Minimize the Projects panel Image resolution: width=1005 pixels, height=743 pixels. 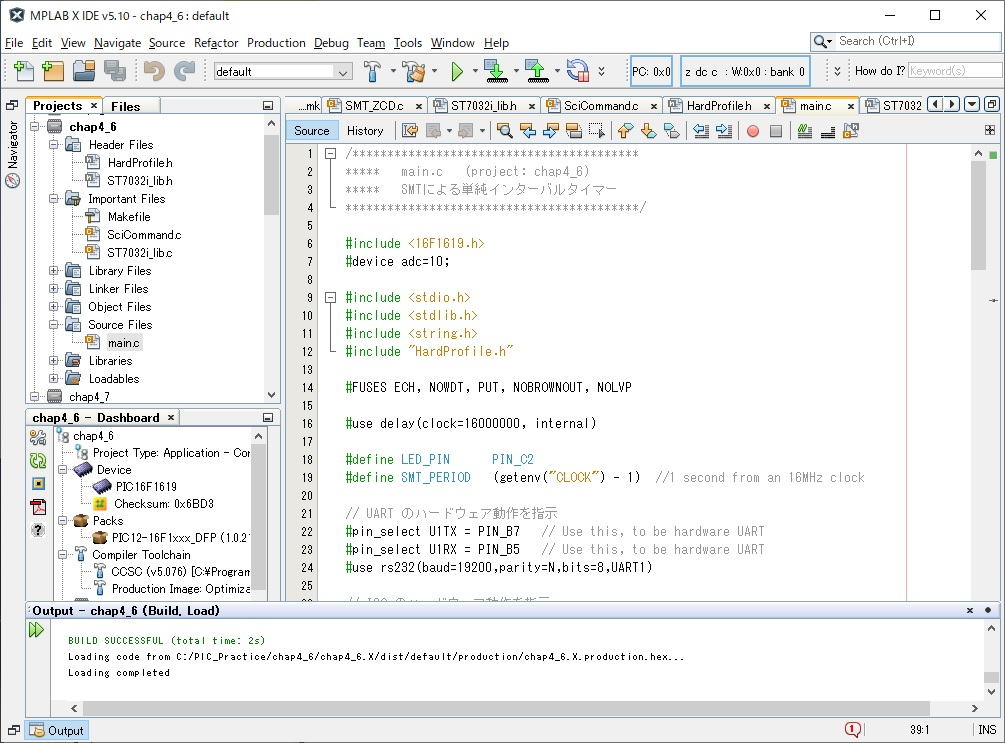[268, 106]
